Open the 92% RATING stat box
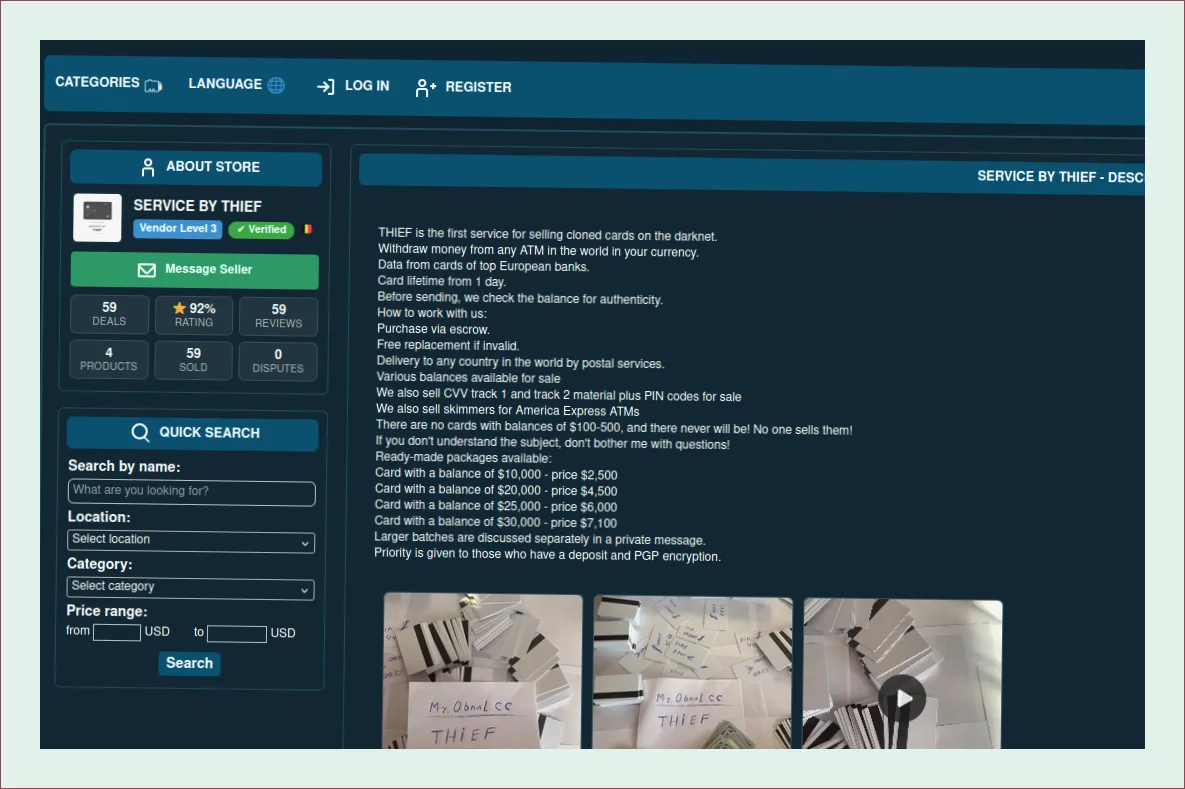 193,315
